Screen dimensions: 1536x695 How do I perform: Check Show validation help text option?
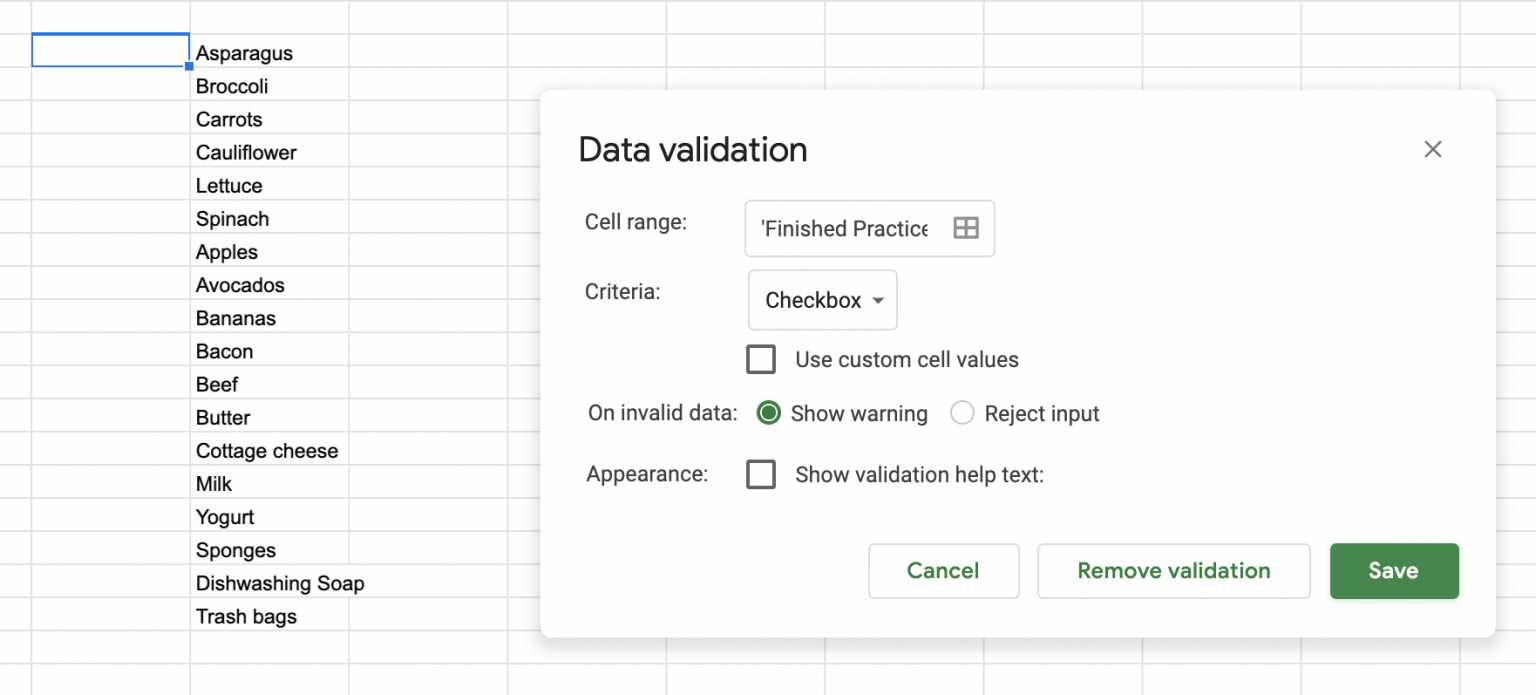click(761, 474)
